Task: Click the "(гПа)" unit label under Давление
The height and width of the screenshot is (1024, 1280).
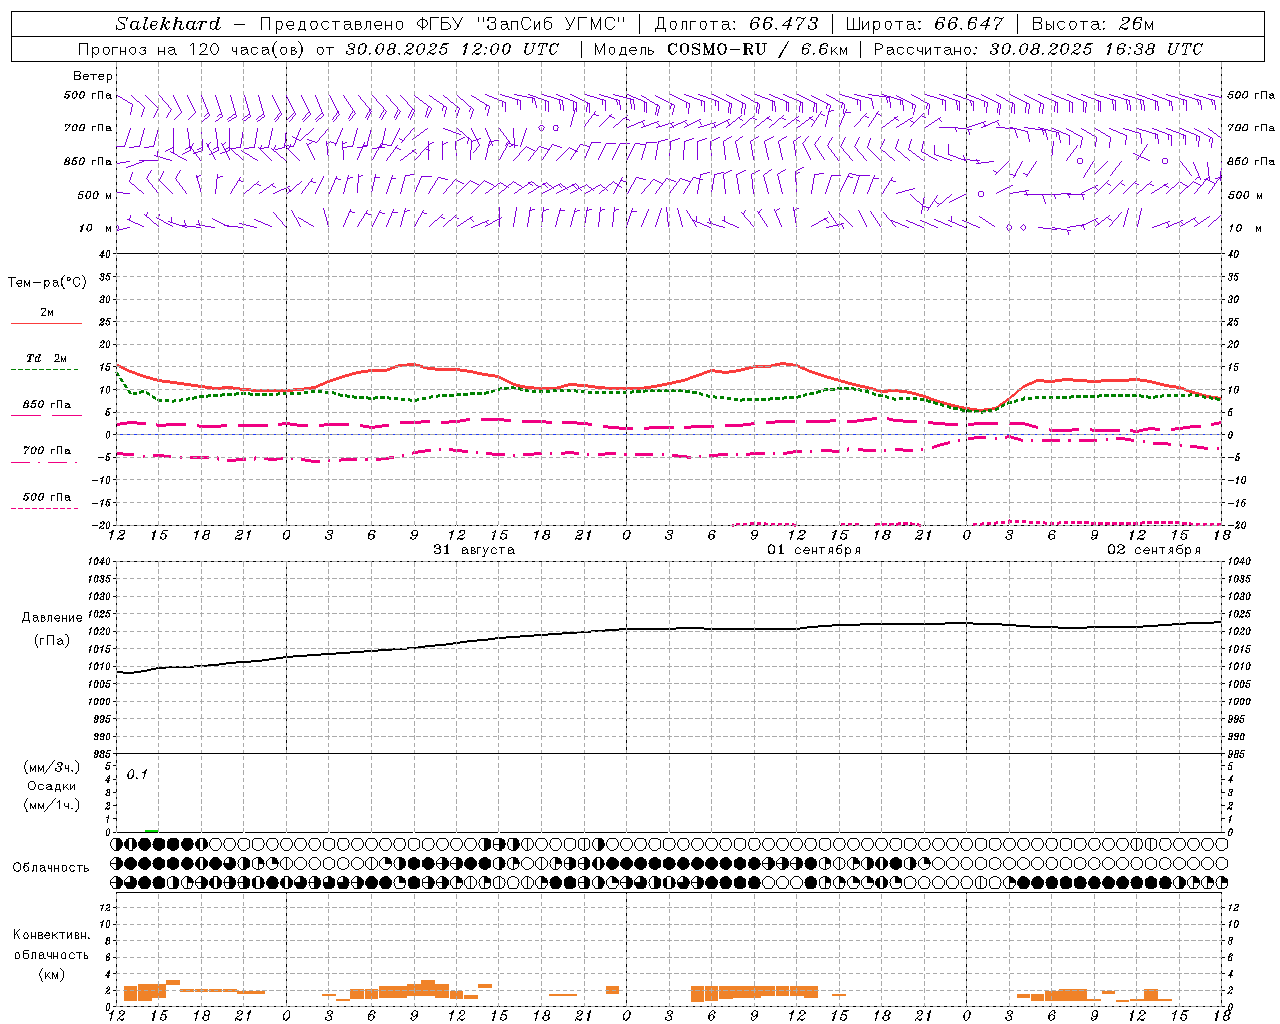Action: coord(52,640)
